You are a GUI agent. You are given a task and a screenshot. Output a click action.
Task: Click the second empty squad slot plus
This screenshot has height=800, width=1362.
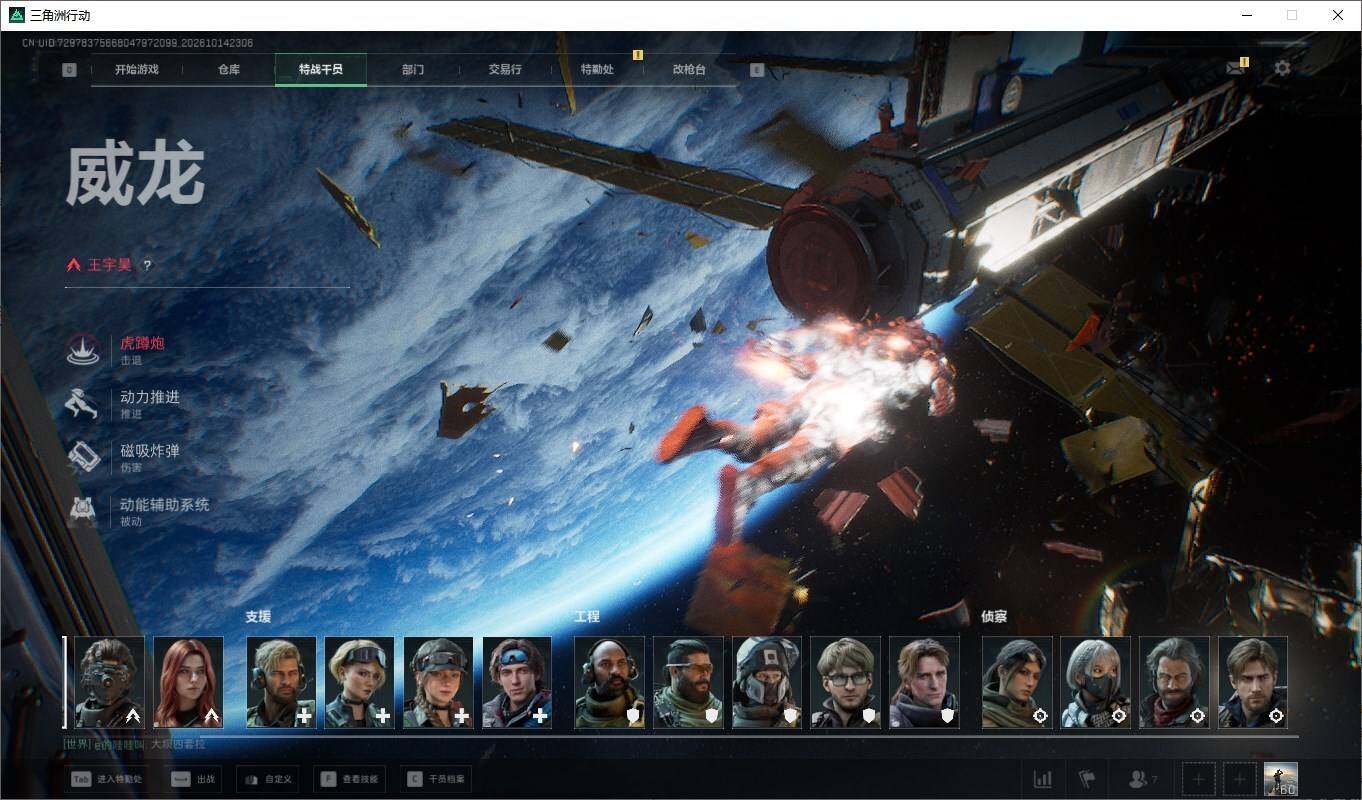[x=1240, y=779]
